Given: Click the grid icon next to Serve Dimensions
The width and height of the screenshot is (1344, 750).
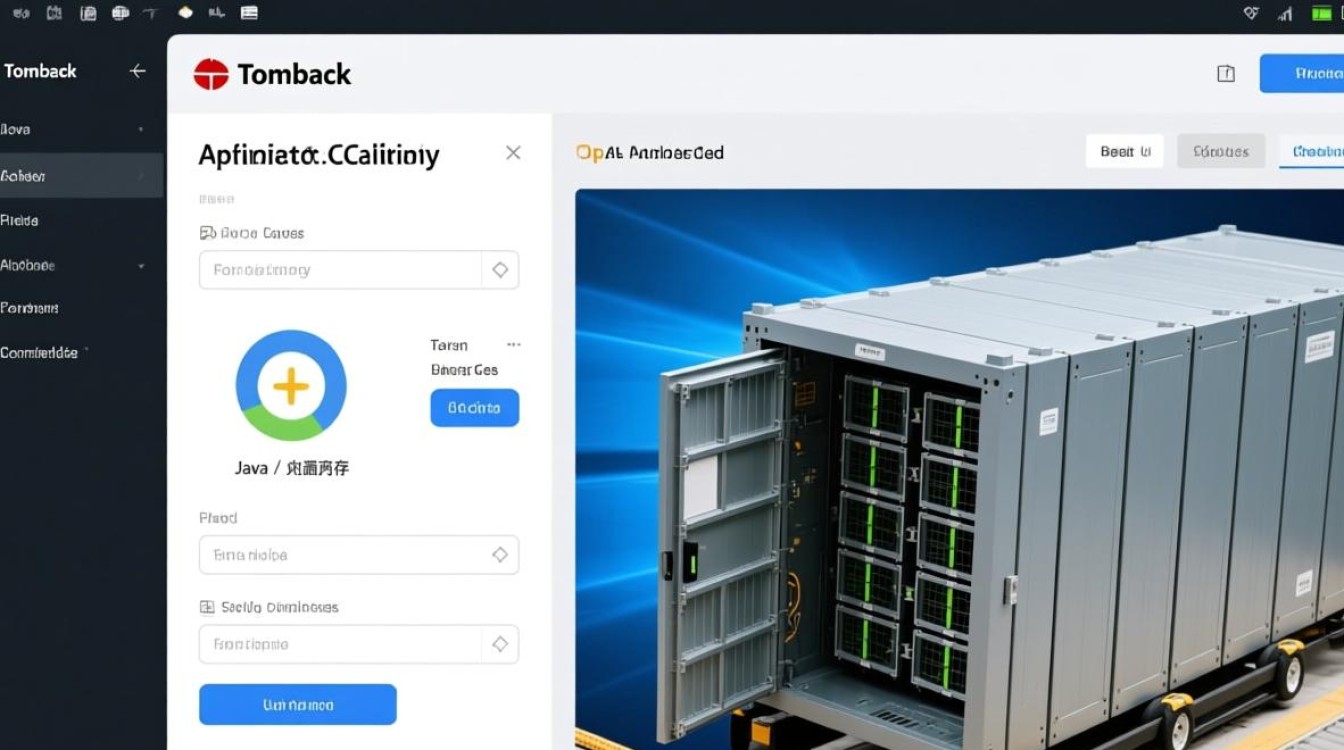Looking at the screenshot, I should coord(206,607).
